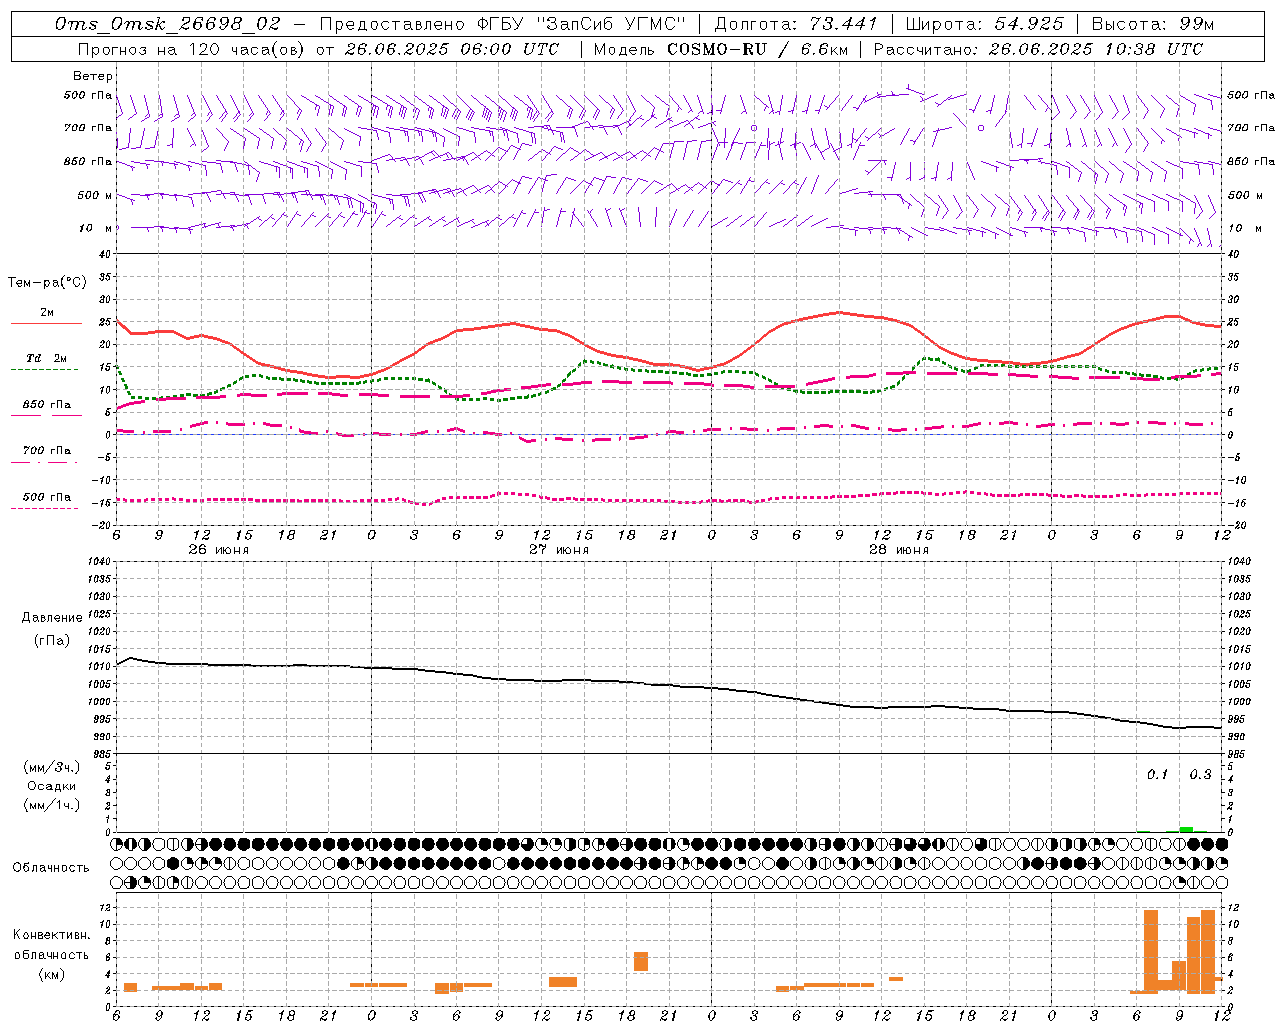
Task: Click the elevation text Высота: 99м
Action: click(1153, 23)
